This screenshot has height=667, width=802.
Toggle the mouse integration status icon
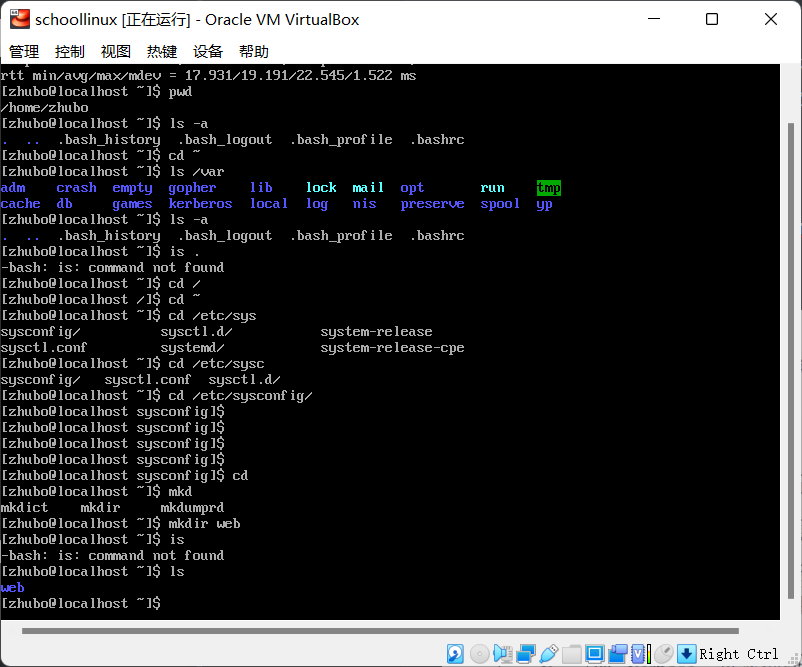tap(664, 653)
